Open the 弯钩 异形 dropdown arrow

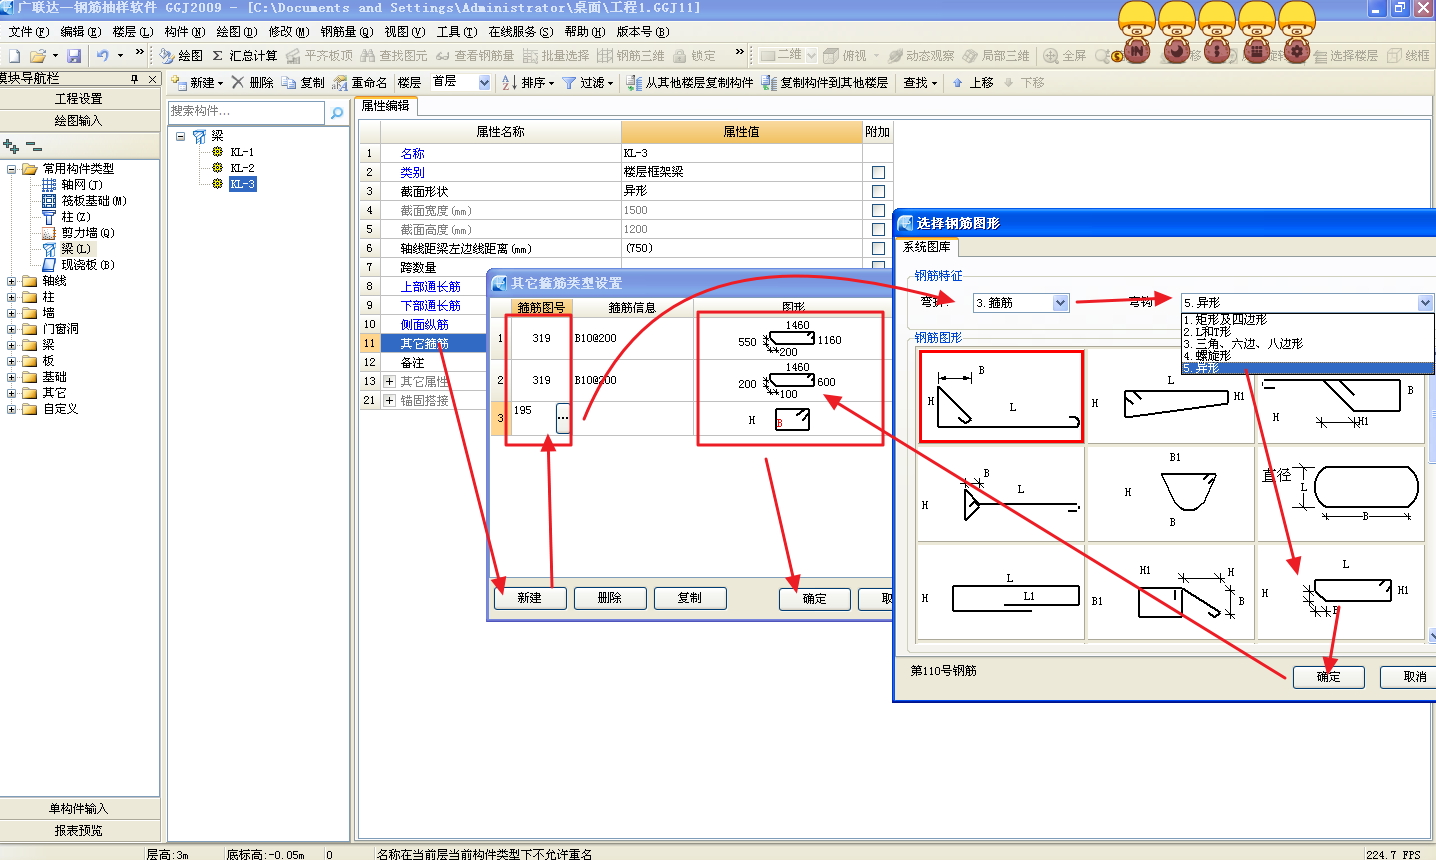tap(1425, 303)
